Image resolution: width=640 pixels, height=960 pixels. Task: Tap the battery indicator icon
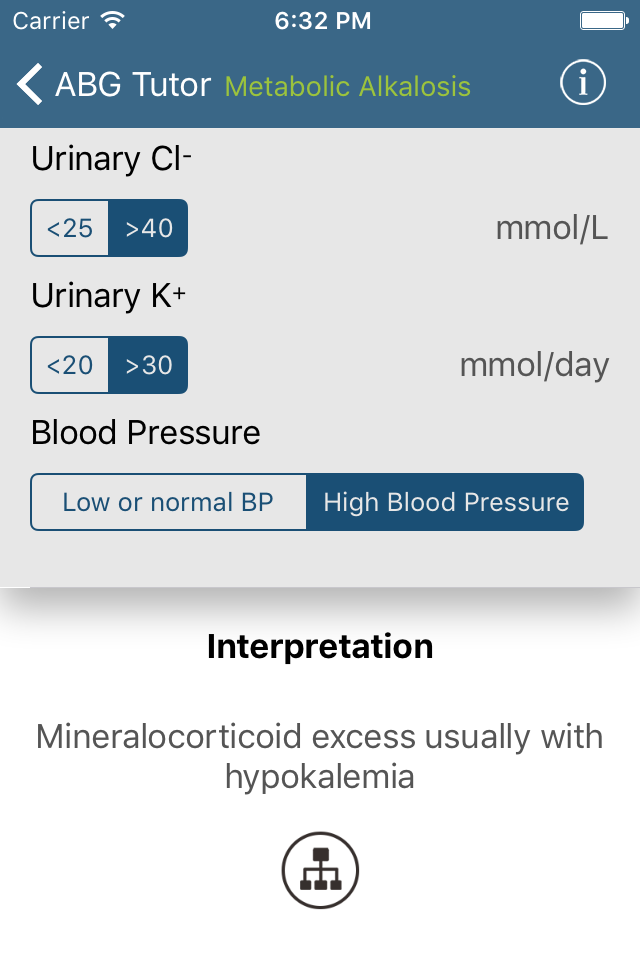tap(604, 21)
